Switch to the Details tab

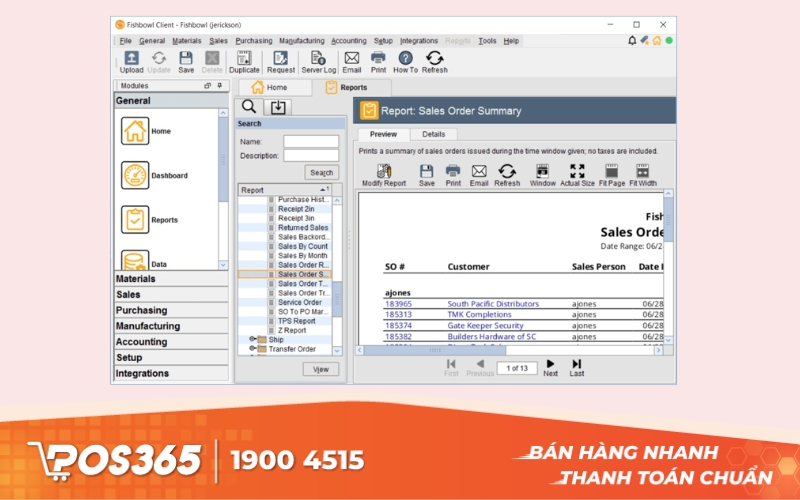[x=434, y=134]
